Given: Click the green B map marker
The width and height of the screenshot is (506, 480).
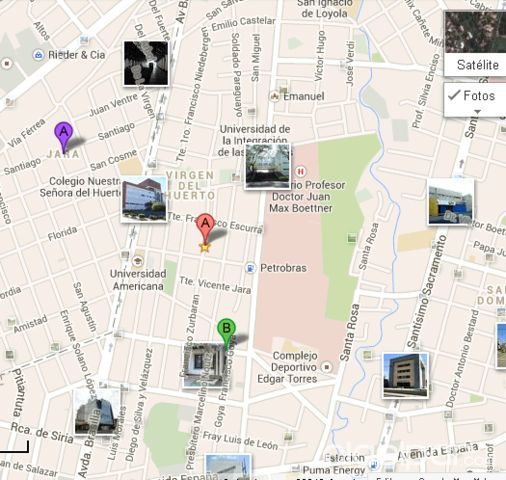Looking at the screenshot, I should pyautogui.click(x=226, y=334).
